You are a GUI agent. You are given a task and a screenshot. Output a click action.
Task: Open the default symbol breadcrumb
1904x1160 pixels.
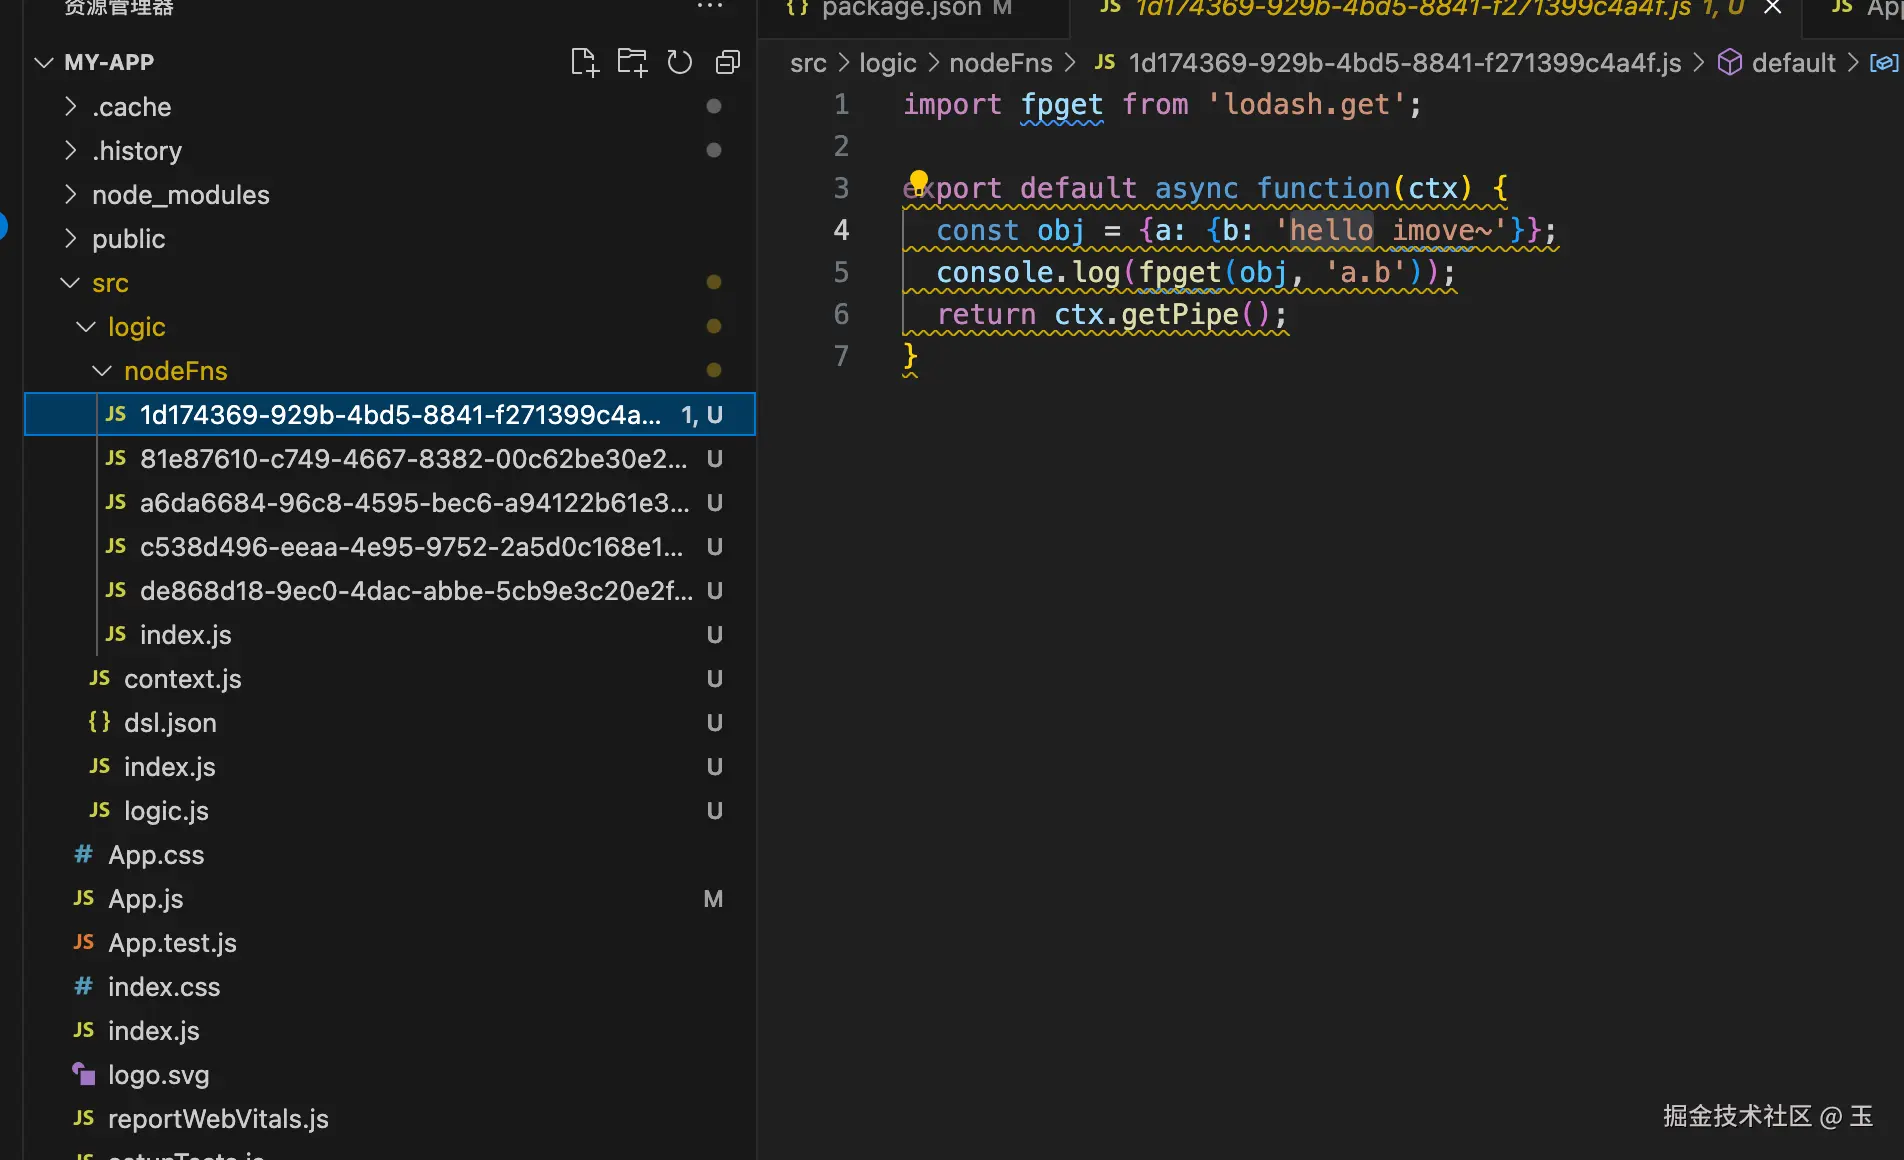click(x=1794, y=63)
